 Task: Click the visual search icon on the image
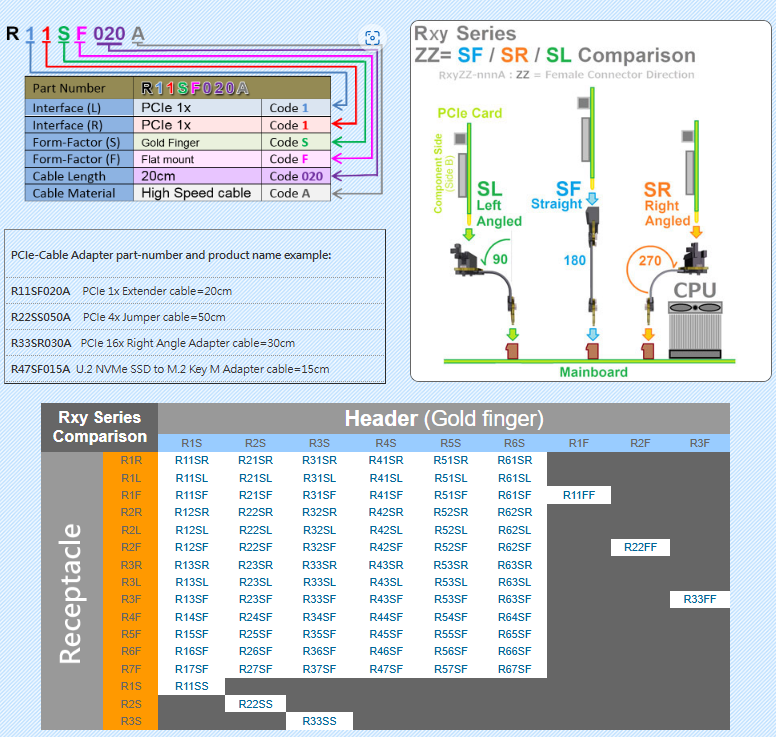click(x=372, y=38)
